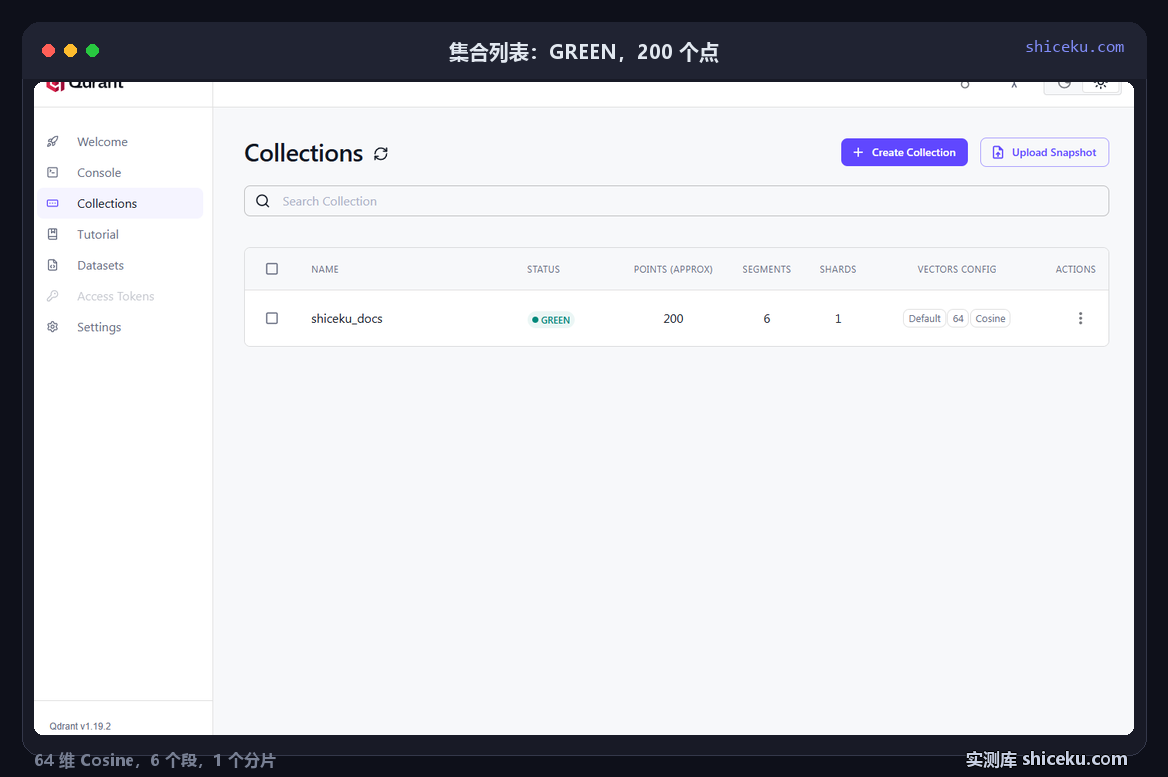The image size is (1168, 777).
Task: Click the SHARDS column header
Action: click(838, 269)
